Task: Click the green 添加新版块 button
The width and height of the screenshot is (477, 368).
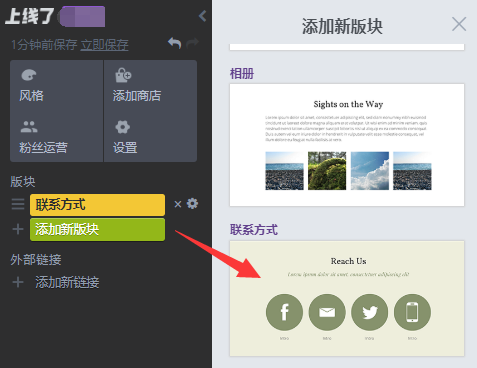Action: click(97, 229)
